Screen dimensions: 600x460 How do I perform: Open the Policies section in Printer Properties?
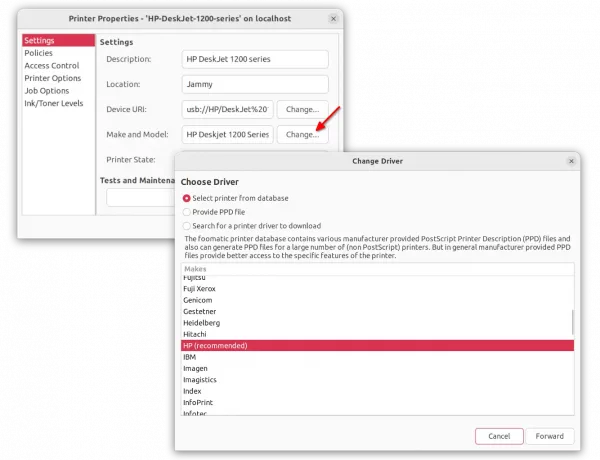59,53
